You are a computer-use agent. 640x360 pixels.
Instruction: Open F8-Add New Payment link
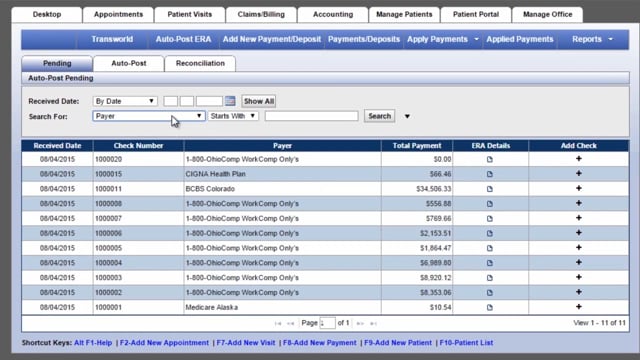tap(320, 343)
